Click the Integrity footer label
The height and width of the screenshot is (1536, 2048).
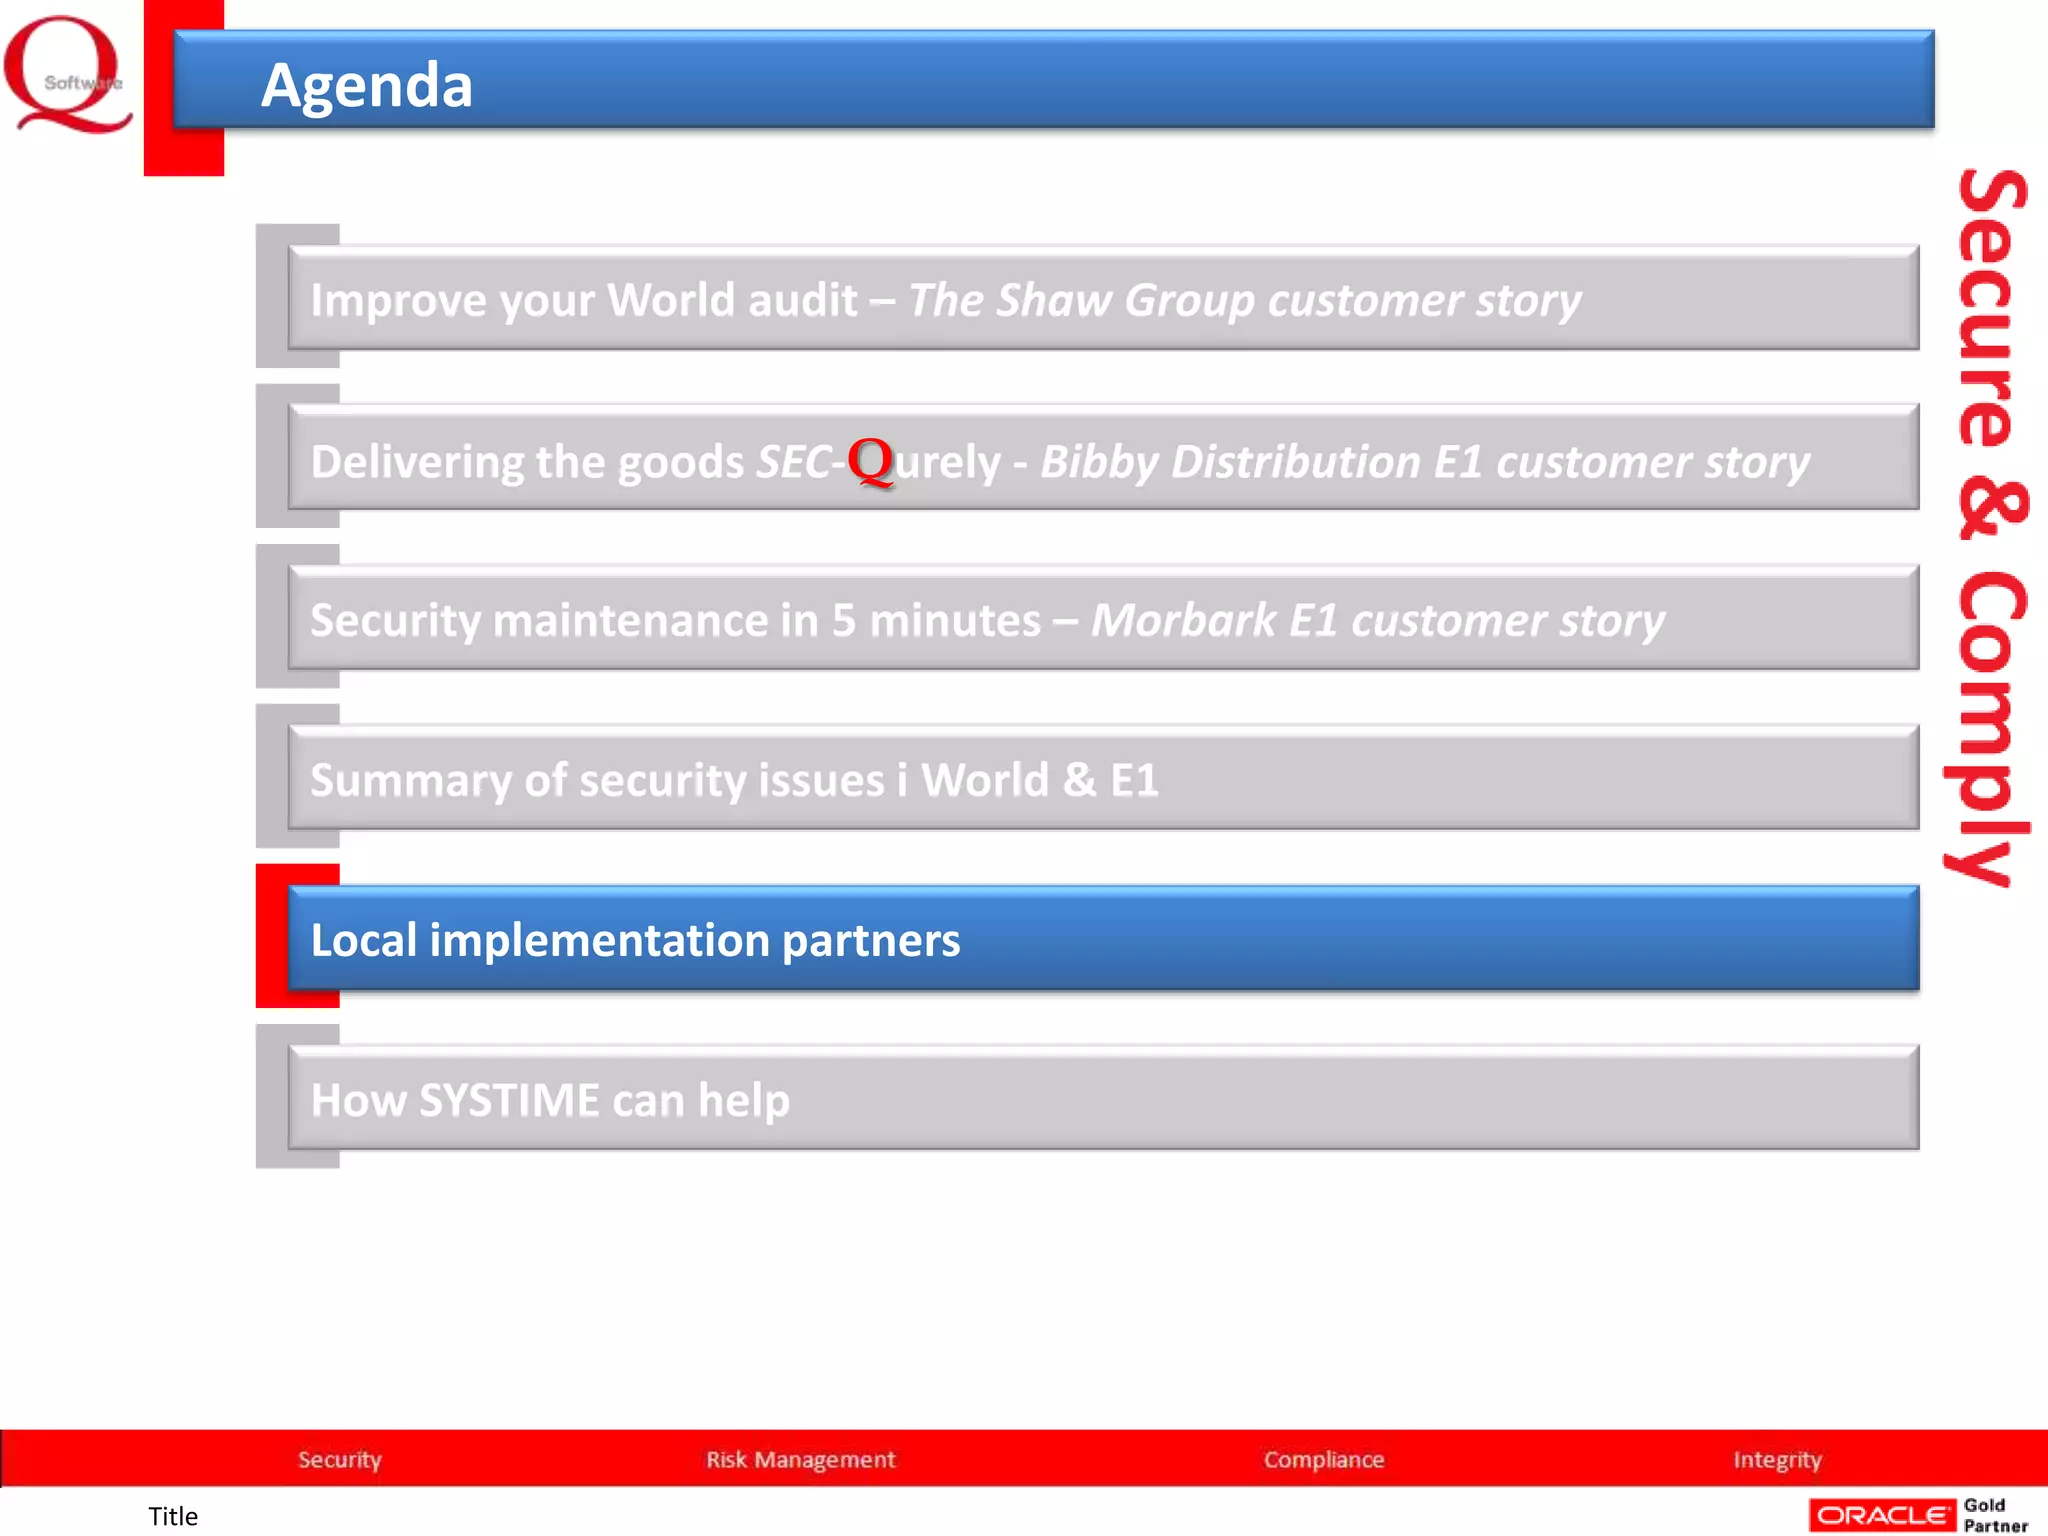pos(1777,1460)
